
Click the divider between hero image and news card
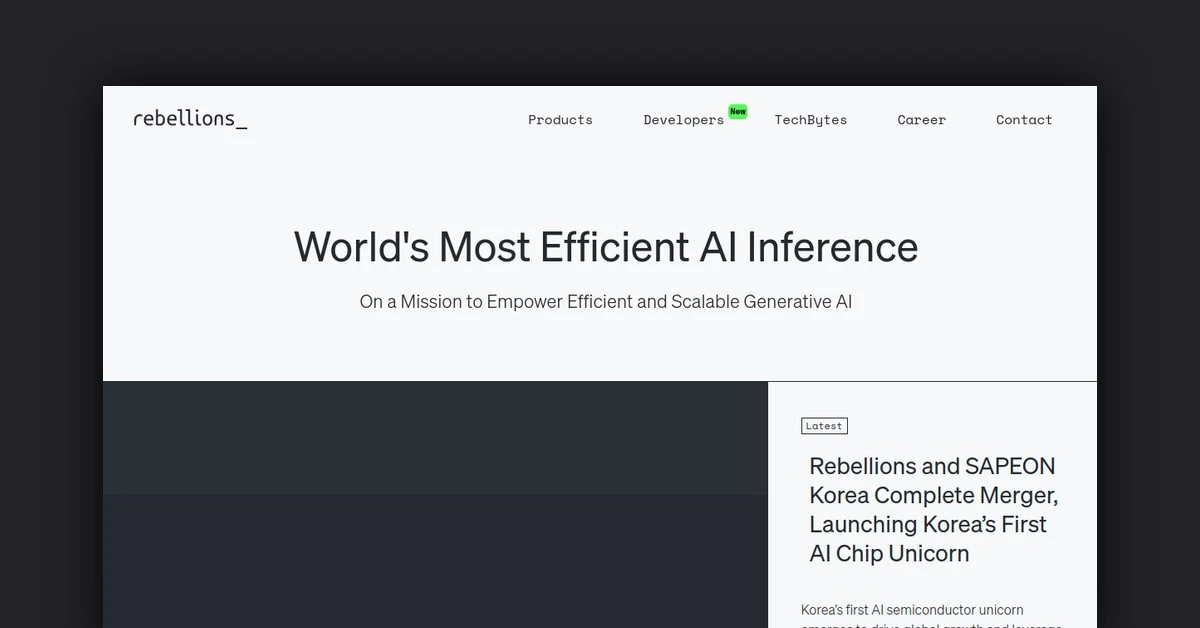[x=768, y=500]
